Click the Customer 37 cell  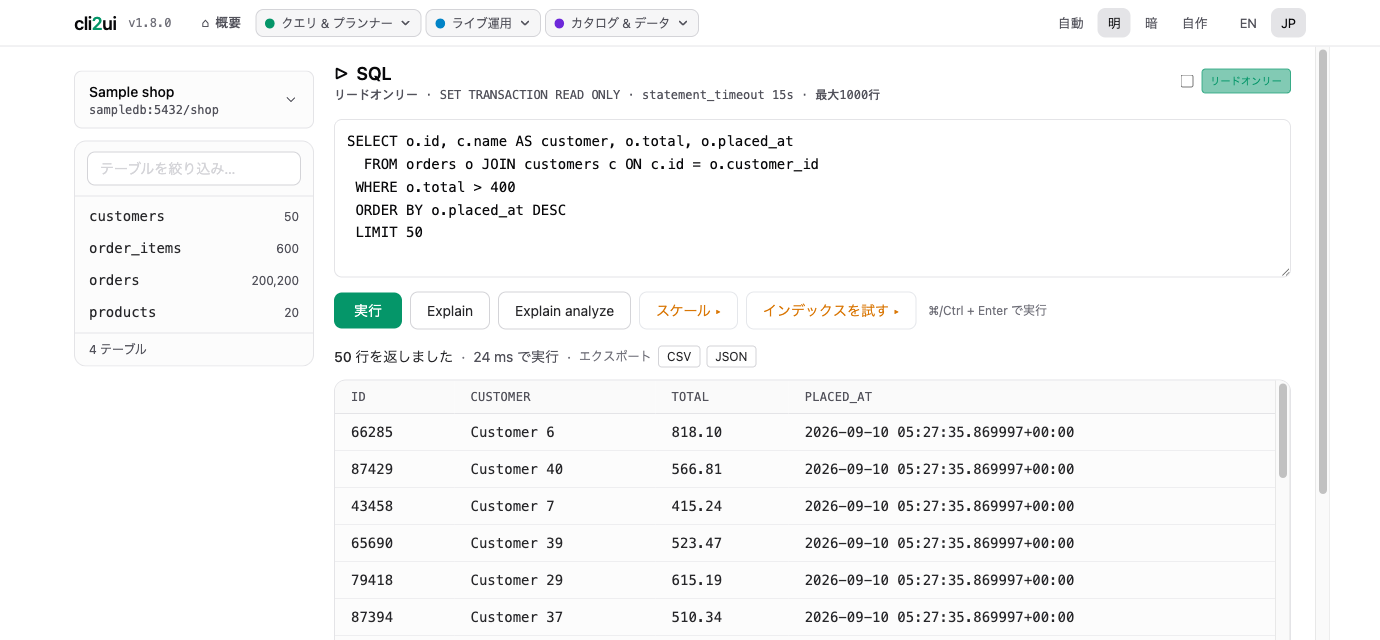tap(517, 617)
